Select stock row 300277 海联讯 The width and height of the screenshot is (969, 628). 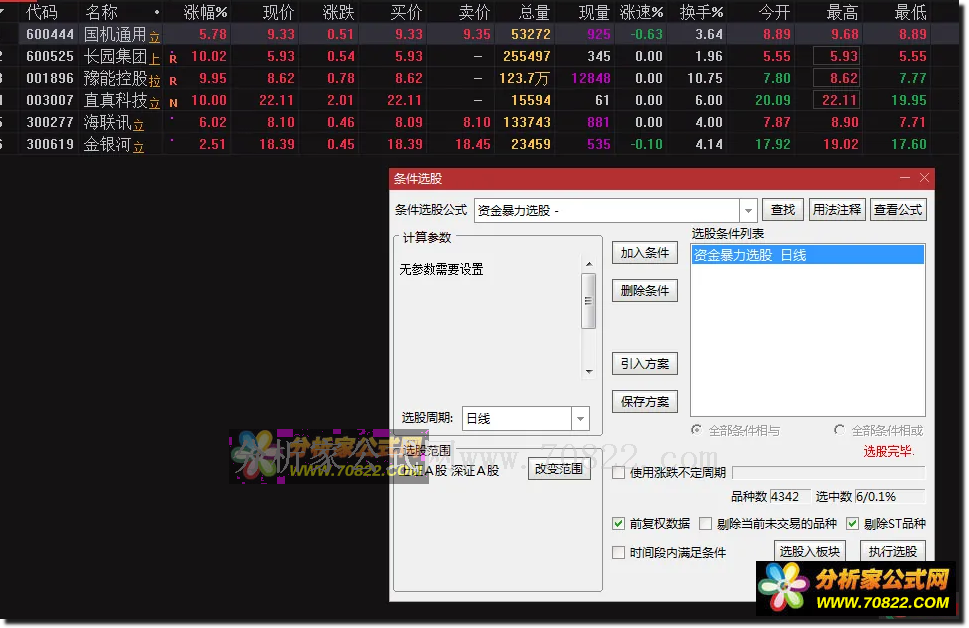[480, 122]
